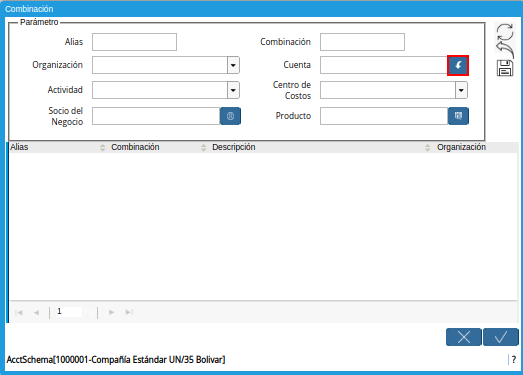523x375 pixels.
Task: Go to previous page of results
Action: tap(36, 313)
